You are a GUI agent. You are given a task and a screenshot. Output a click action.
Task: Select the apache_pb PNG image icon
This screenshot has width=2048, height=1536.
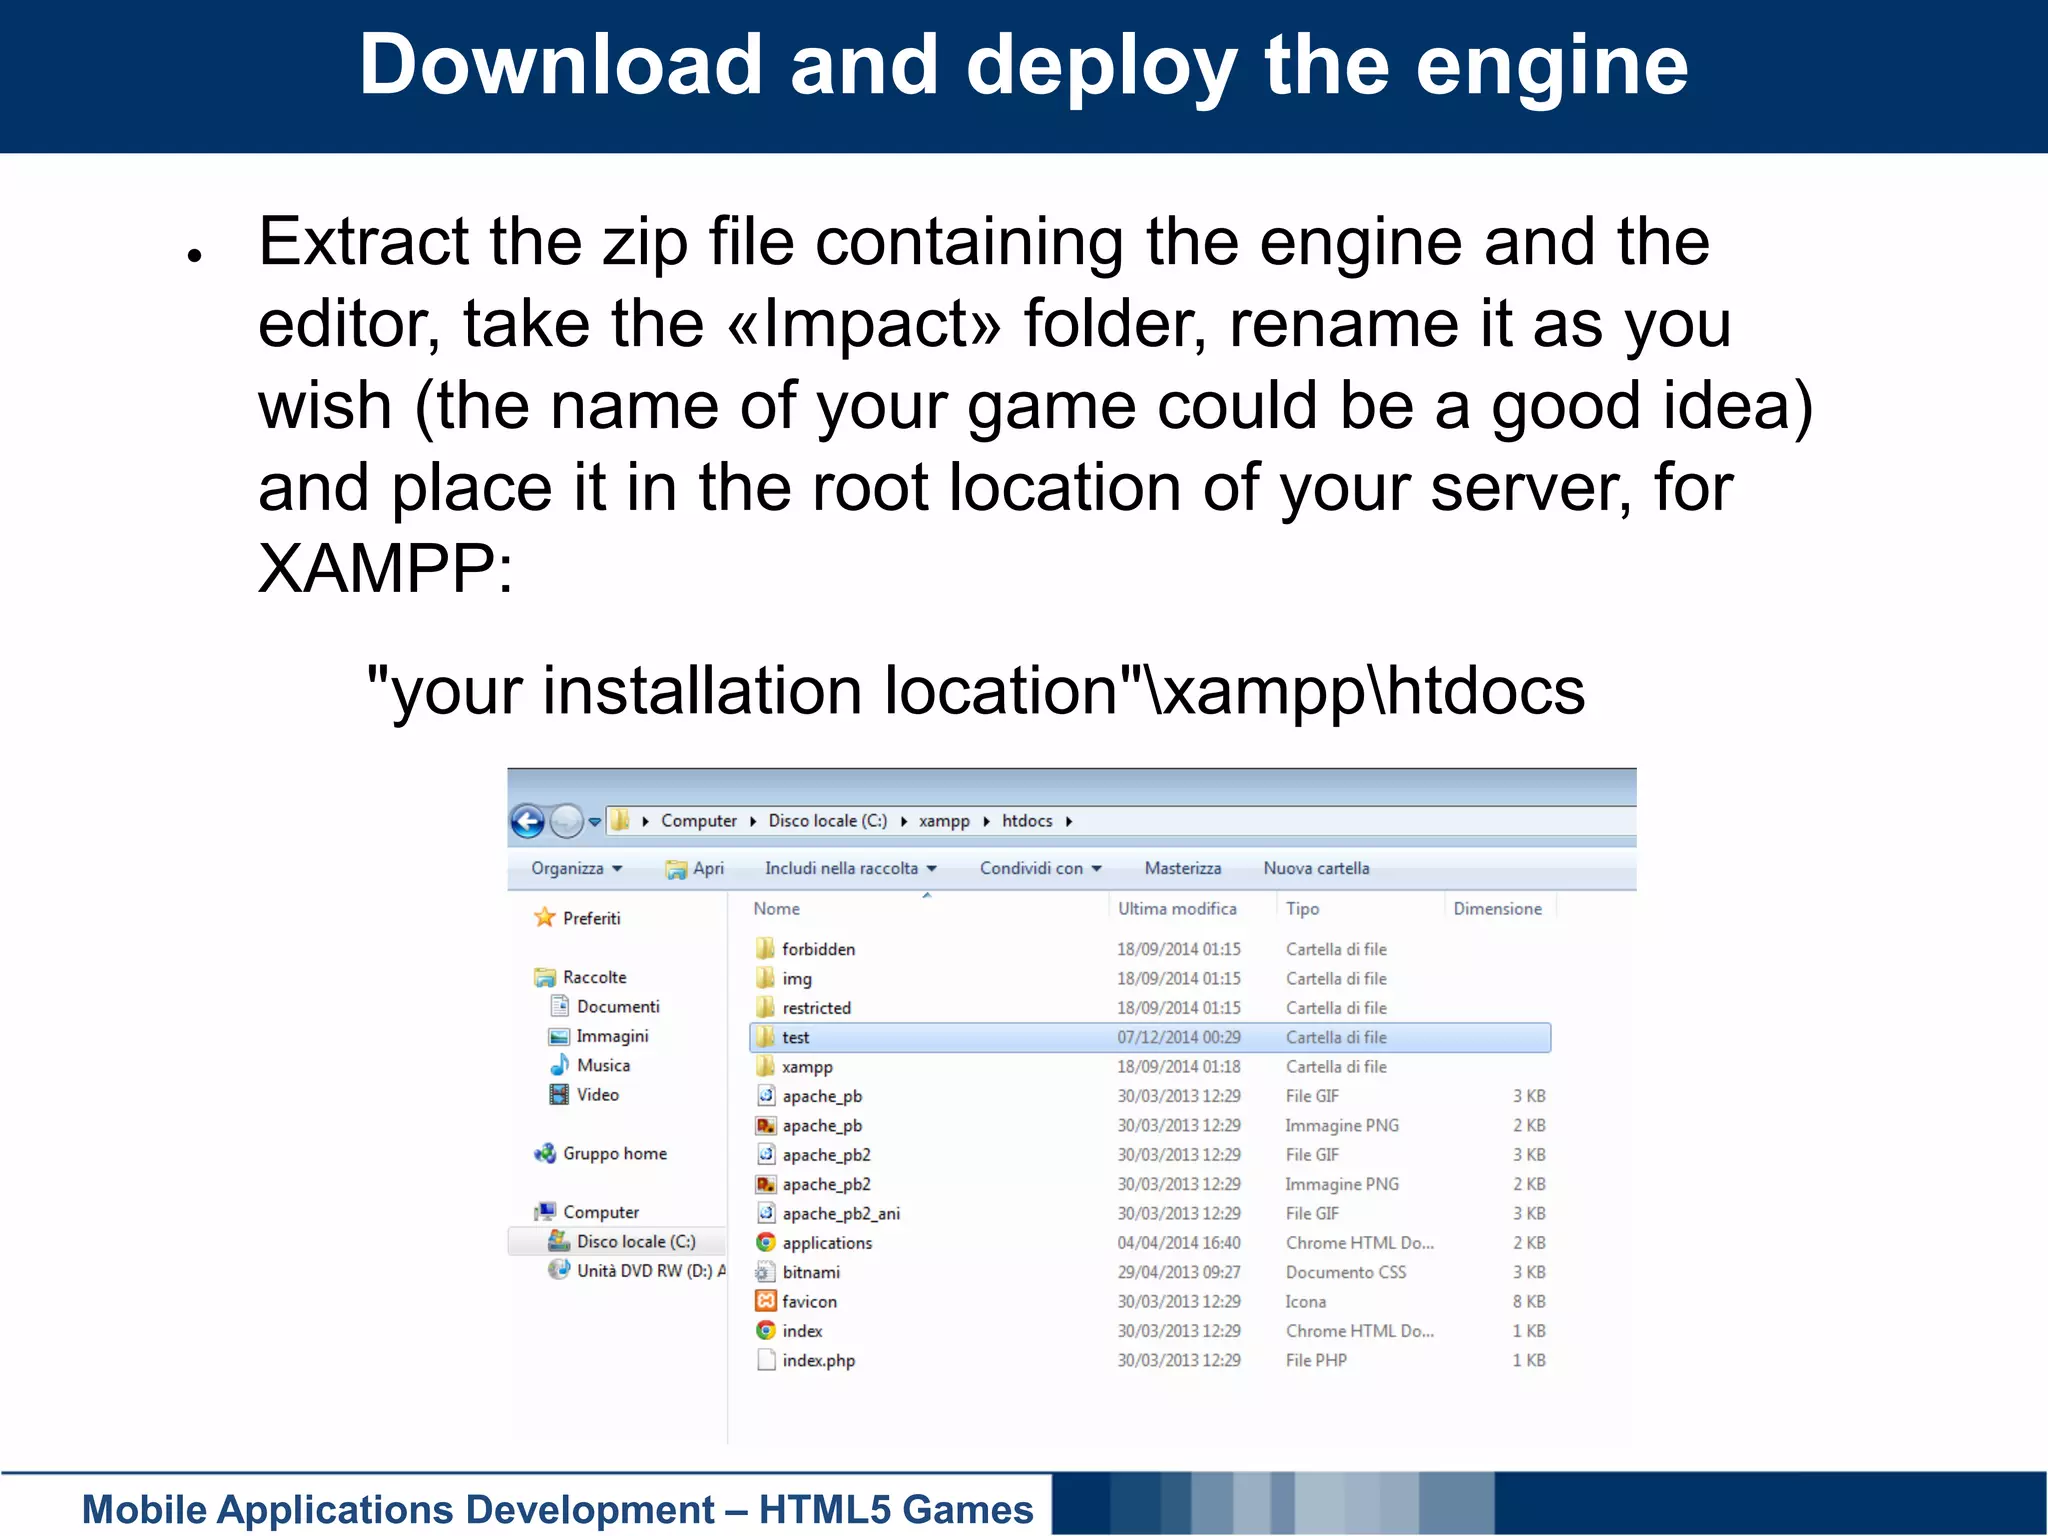point(766,1125)
